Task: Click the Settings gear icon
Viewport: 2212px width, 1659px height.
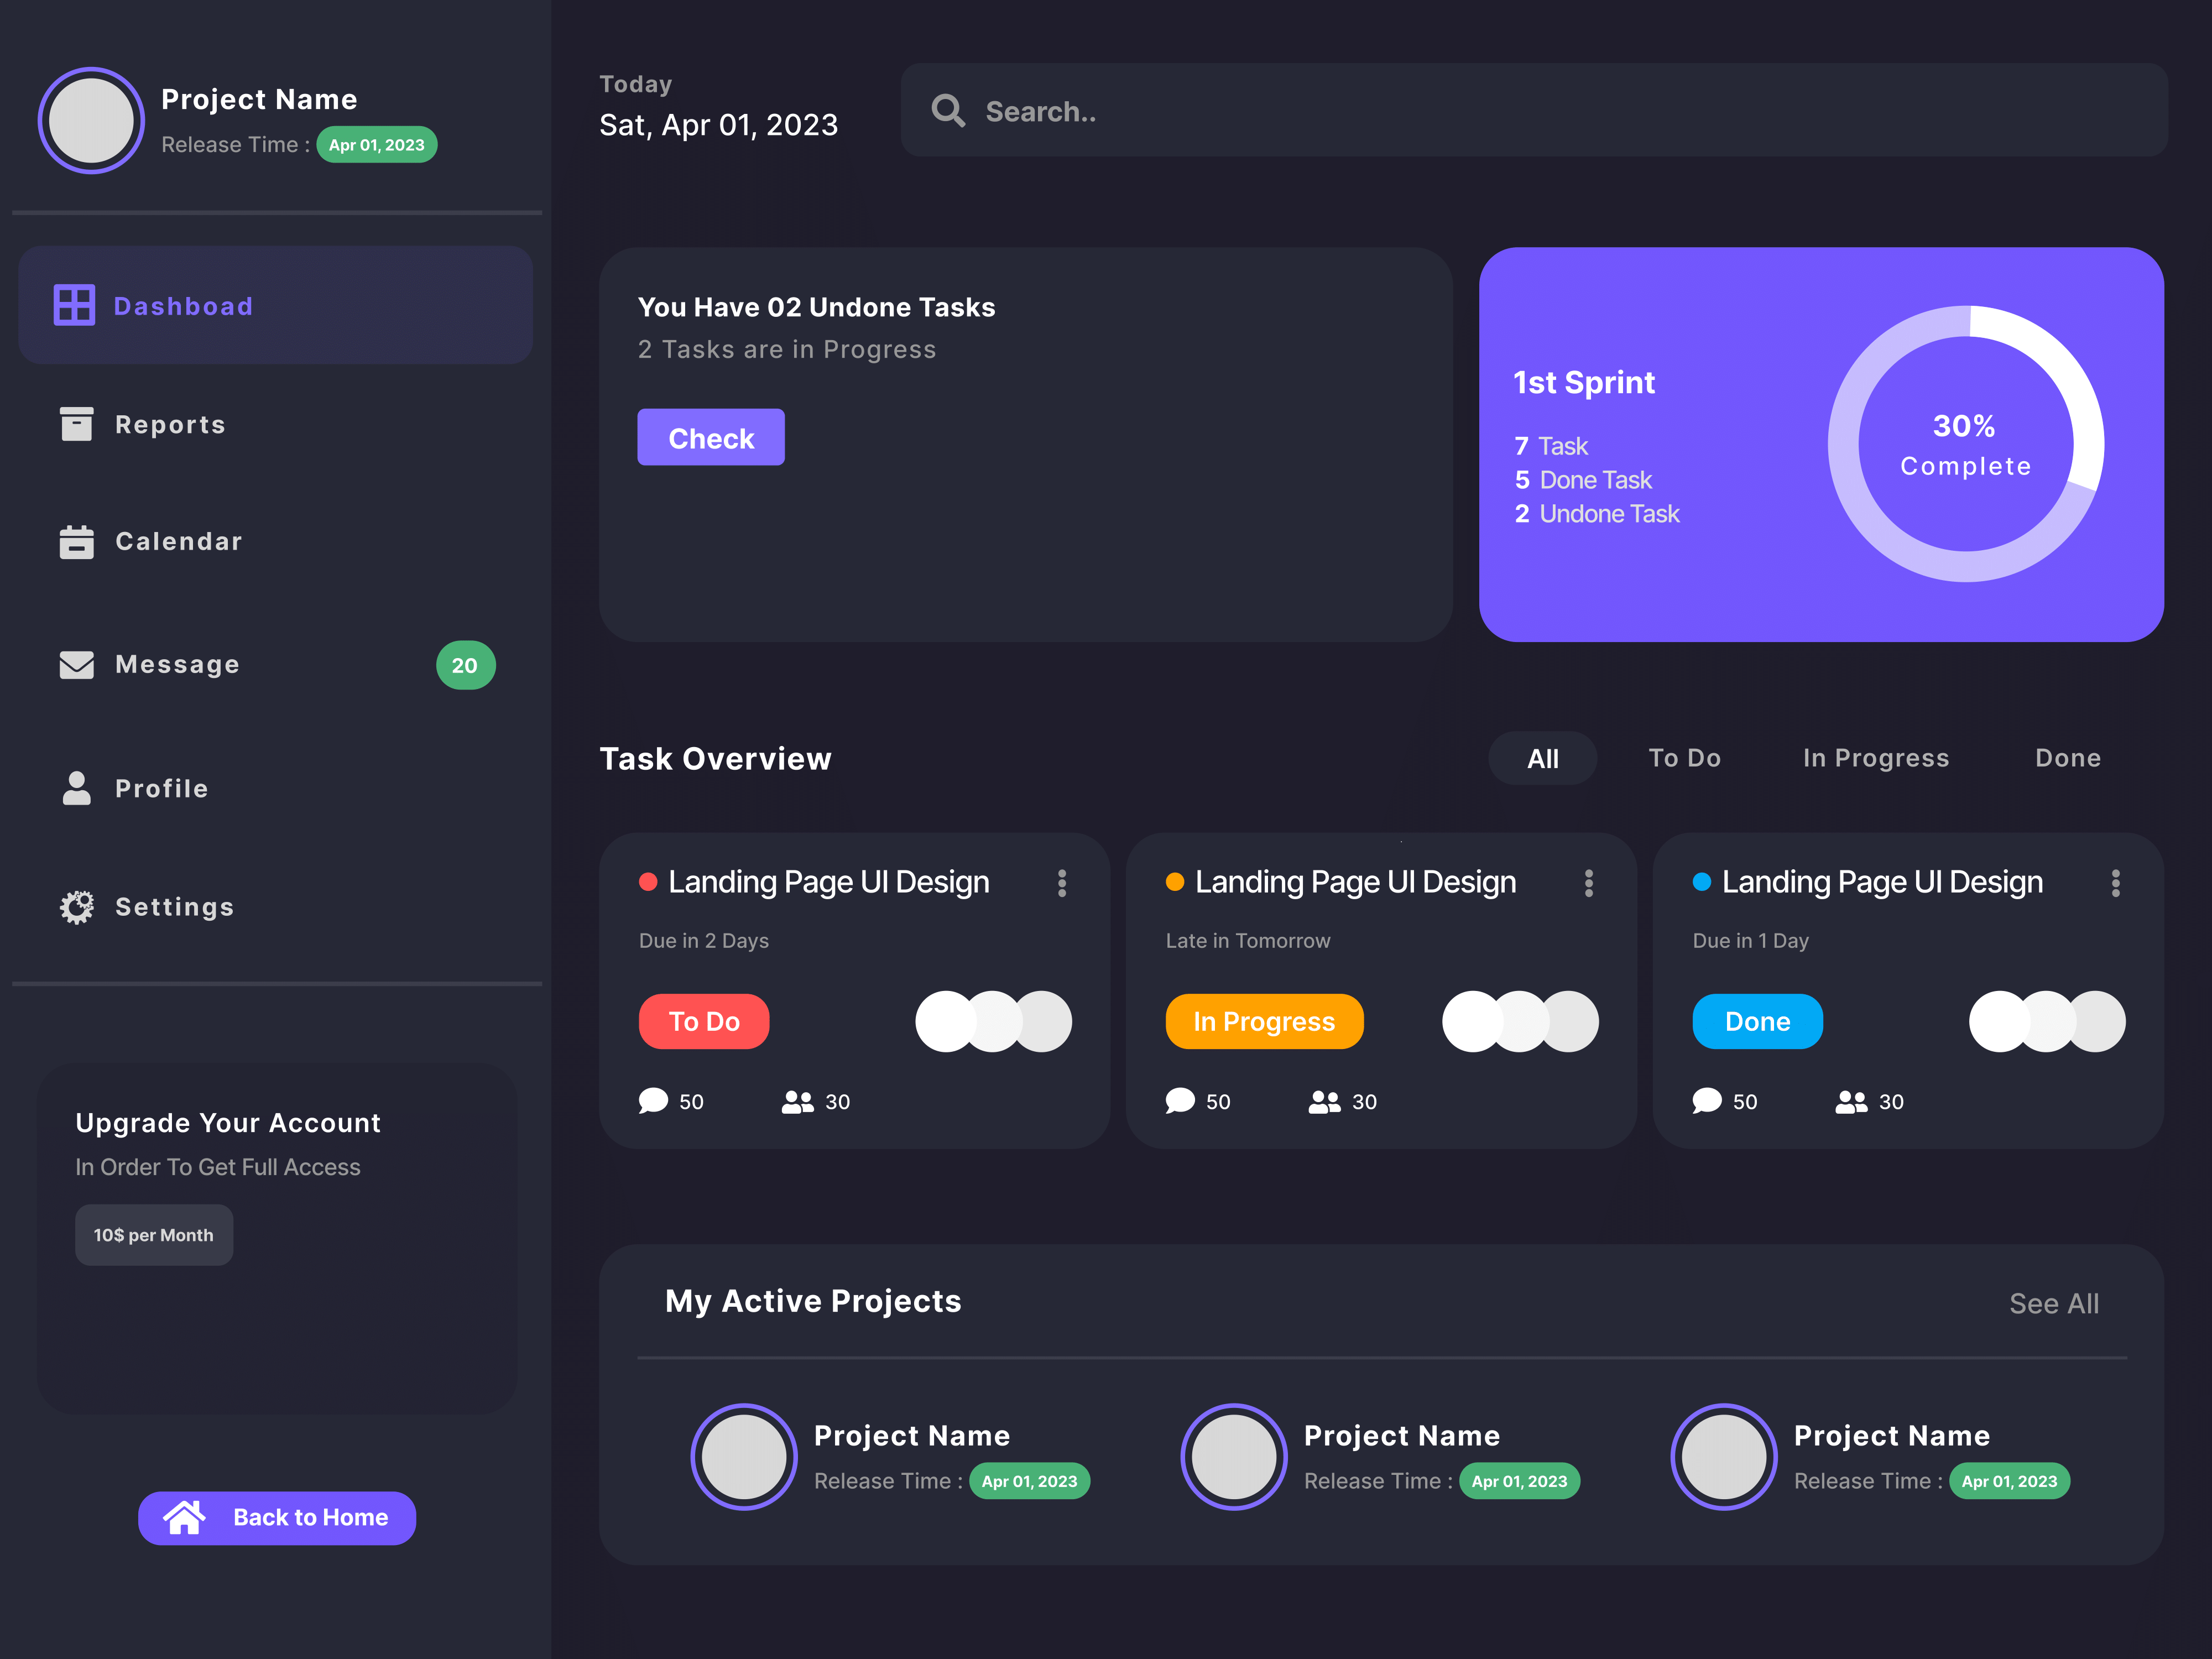Action: (x=76, y=907)
